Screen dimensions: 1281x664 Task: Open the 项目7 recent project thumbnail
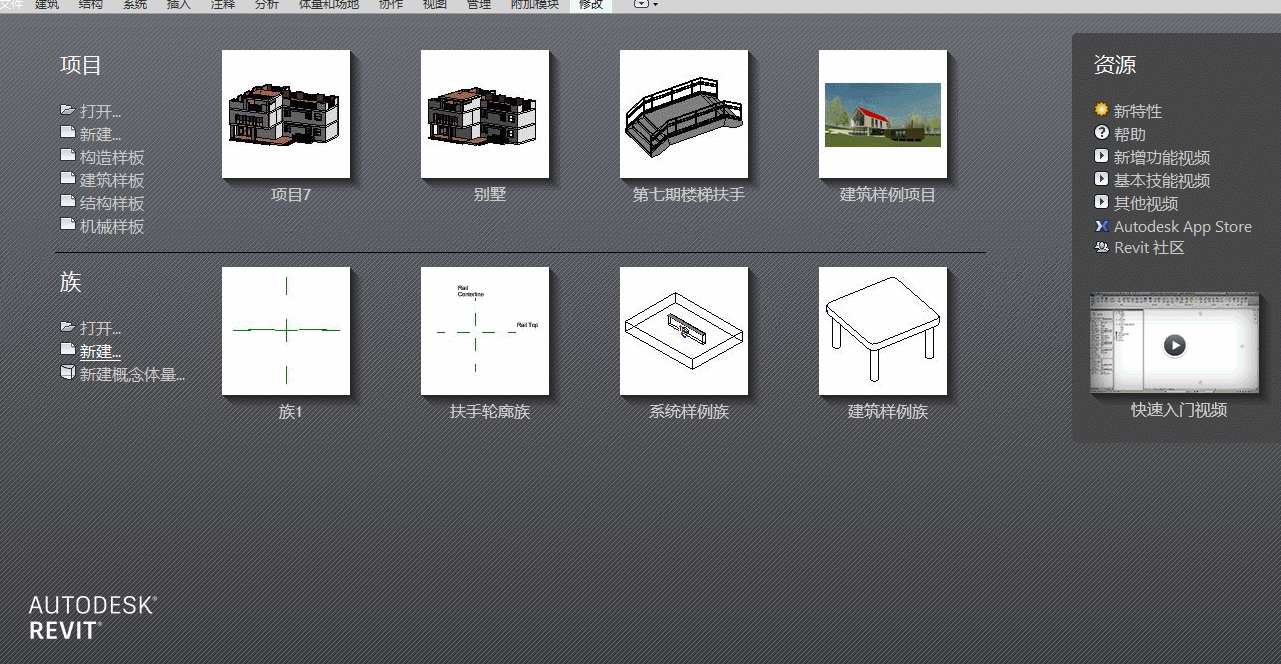coord(286,114)
